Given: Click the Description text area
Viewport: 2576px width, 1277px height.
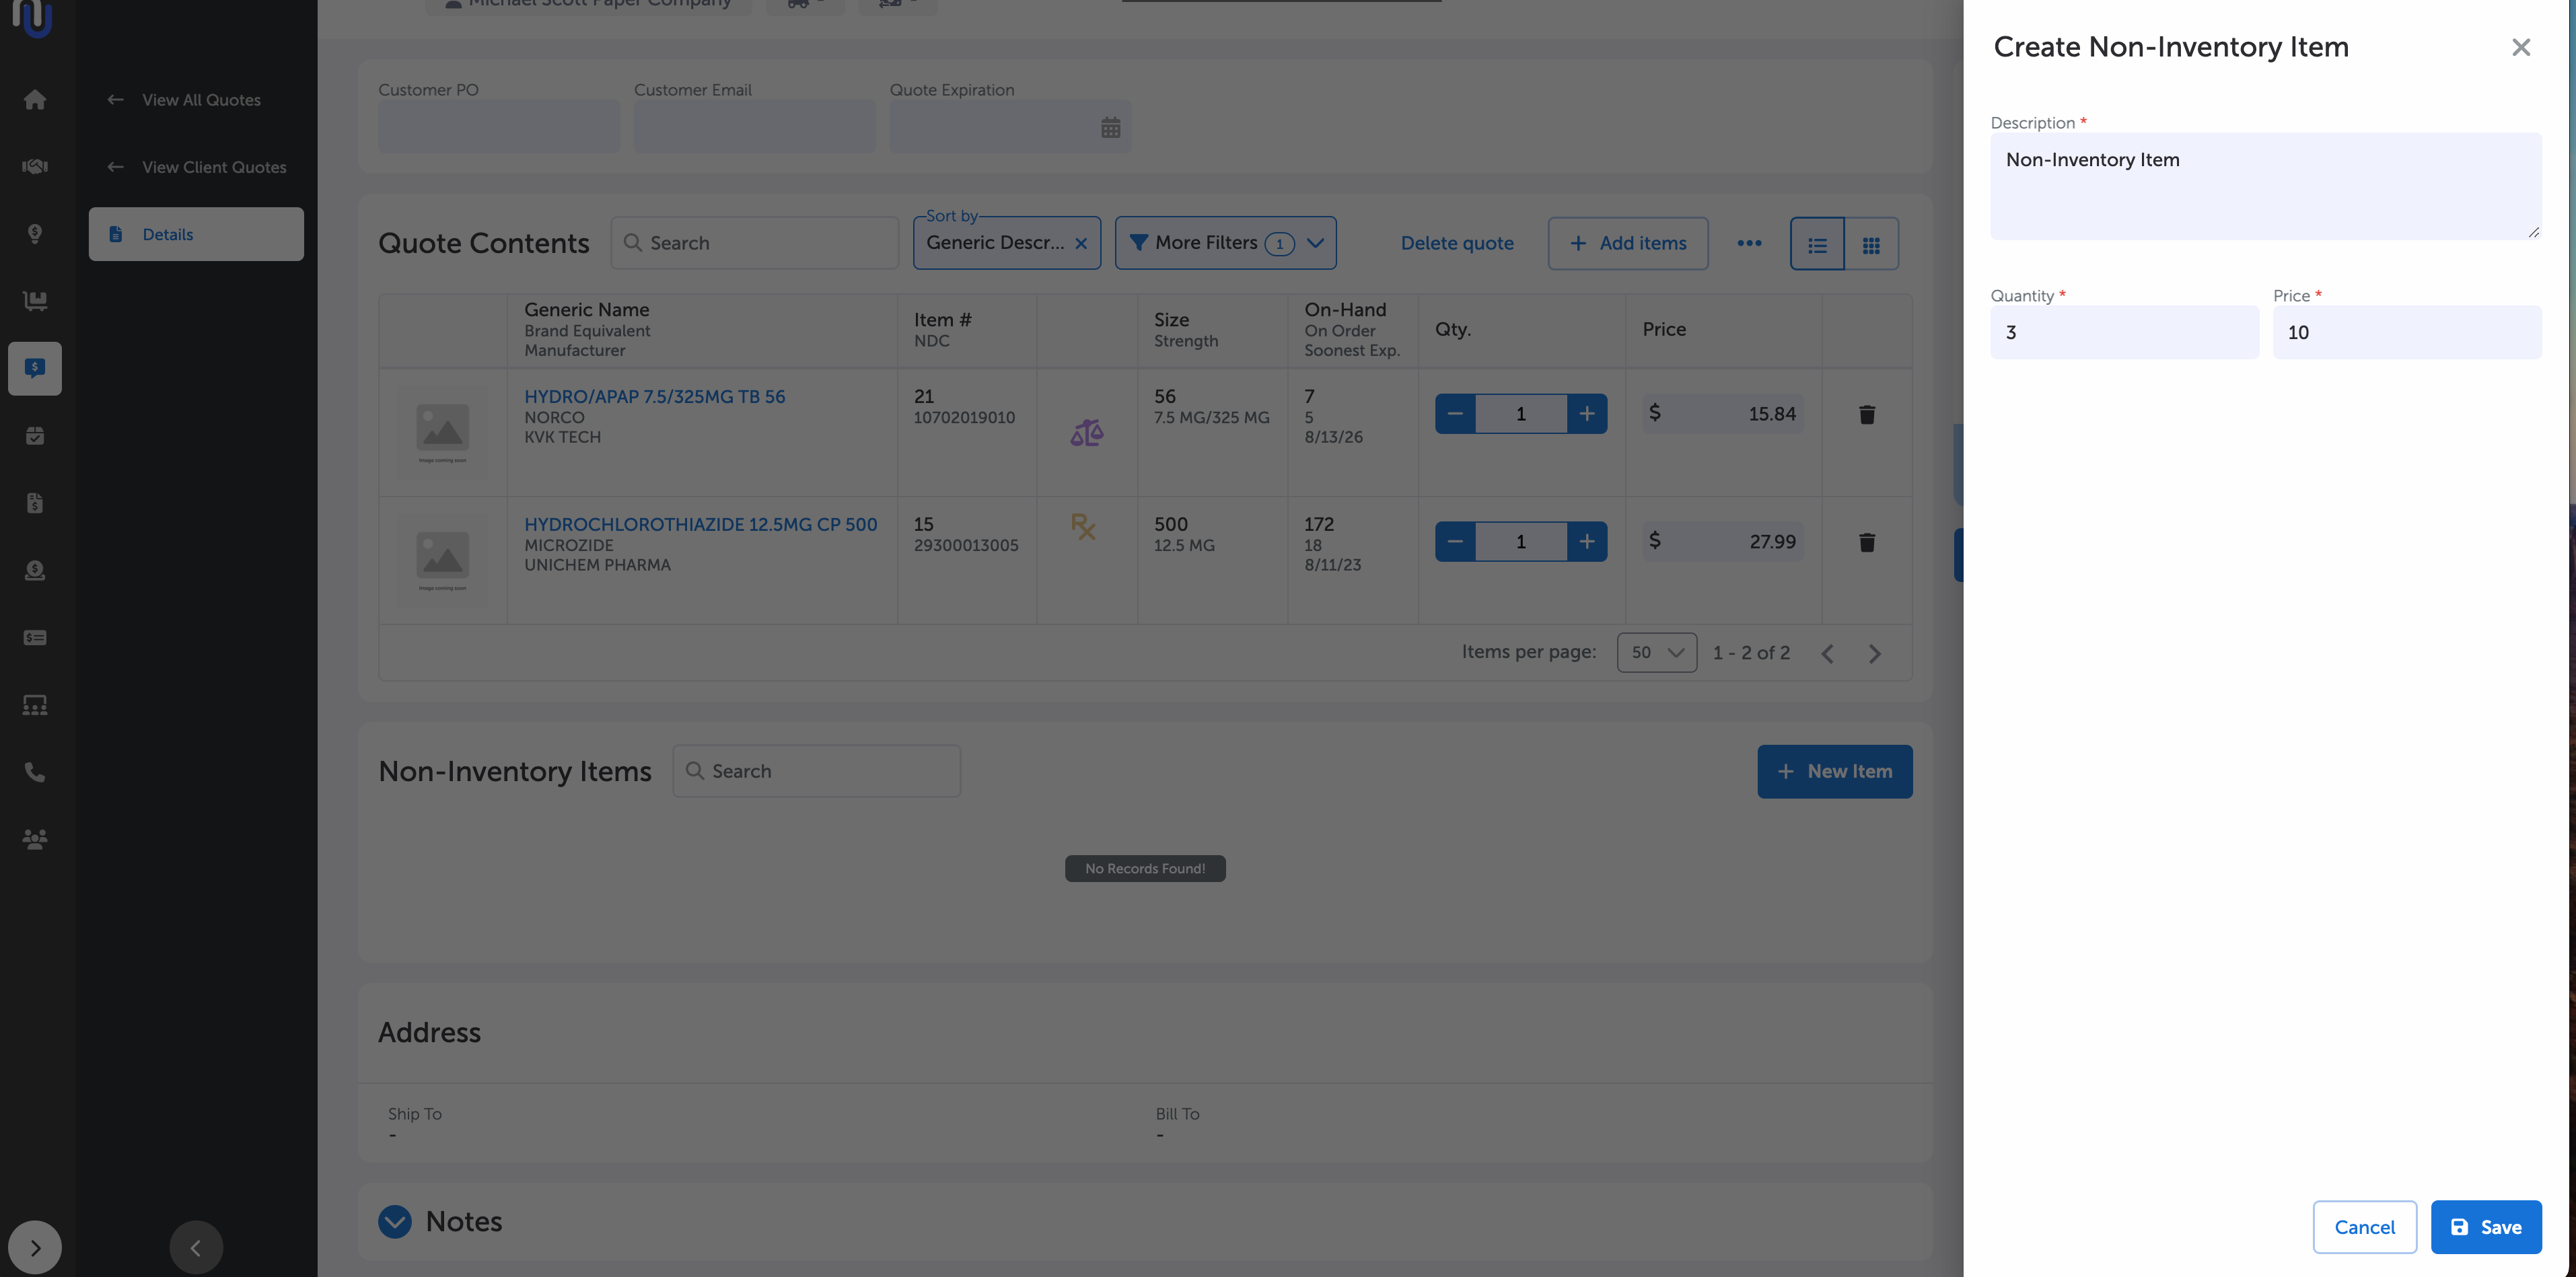Looking at the screenshot, I should point(2265,186).
